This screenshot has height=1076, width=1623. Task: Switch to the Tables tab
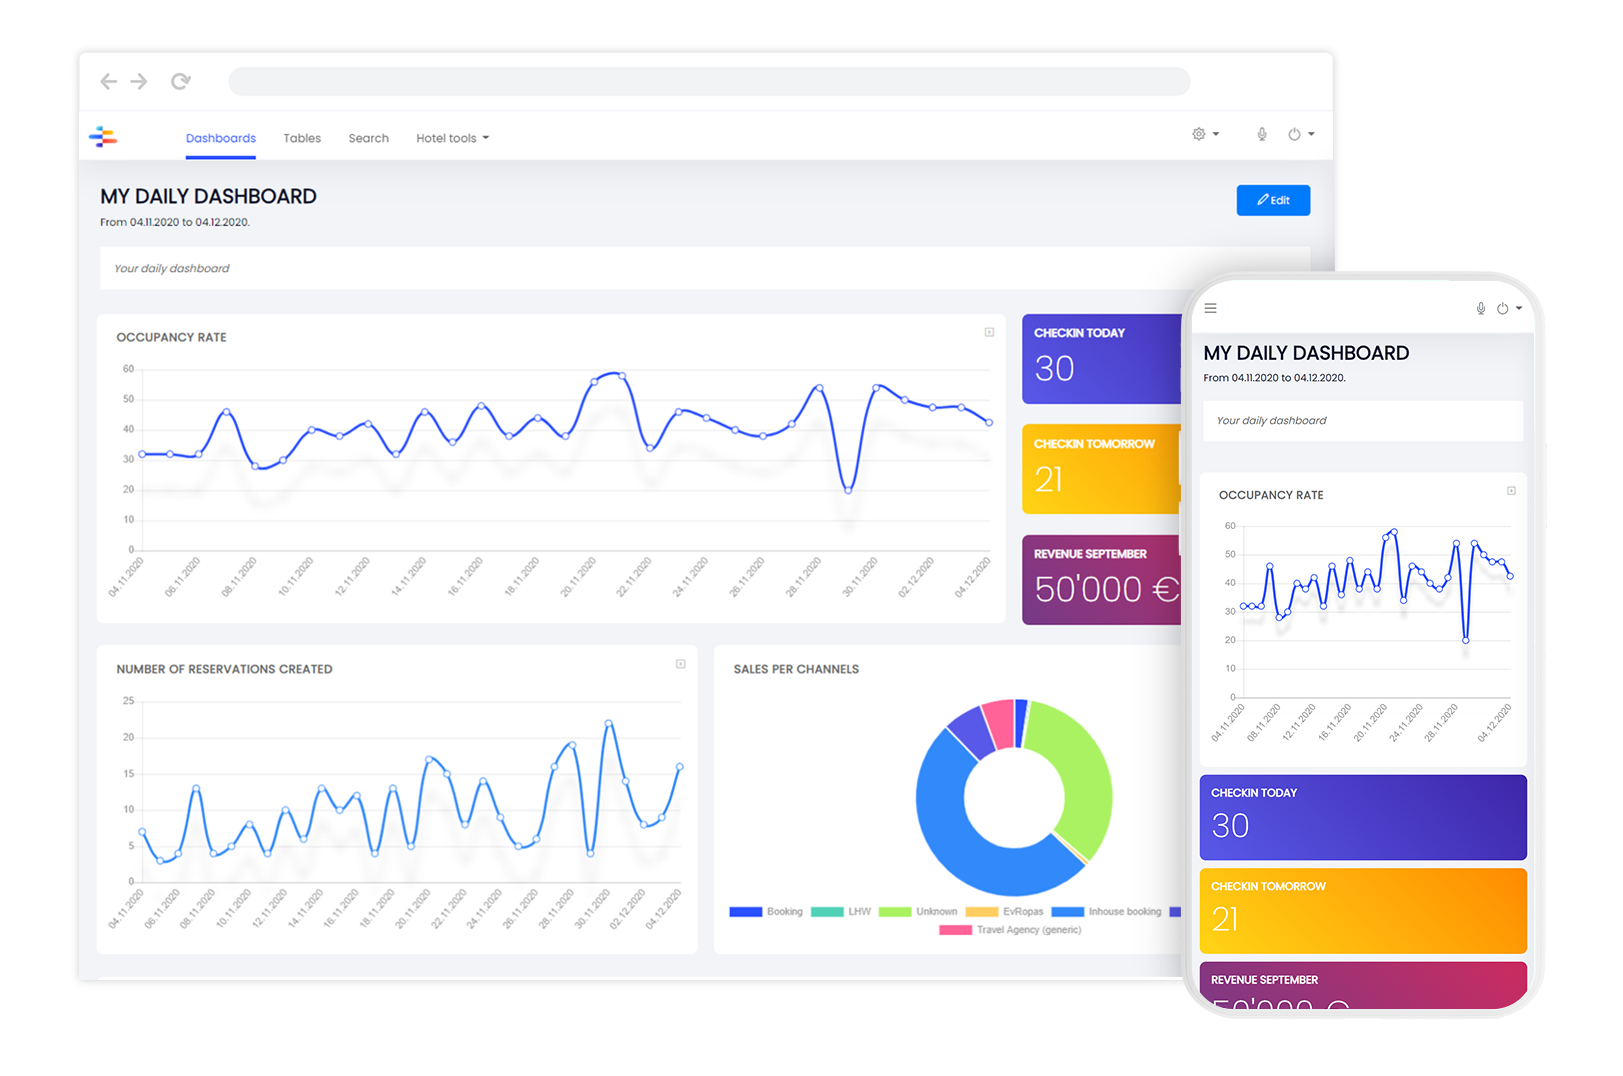point(302,138)
